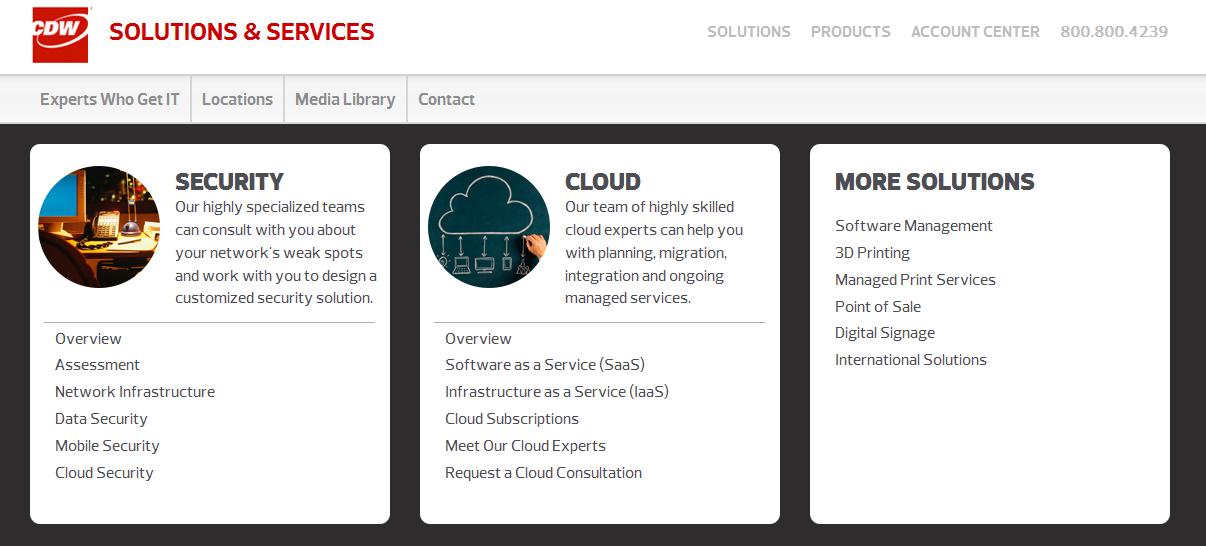The width and height of the screenshot is (1206, 546).
Task: Open the Products top menu
Action: pyautogui.click(x=850, y=32)
